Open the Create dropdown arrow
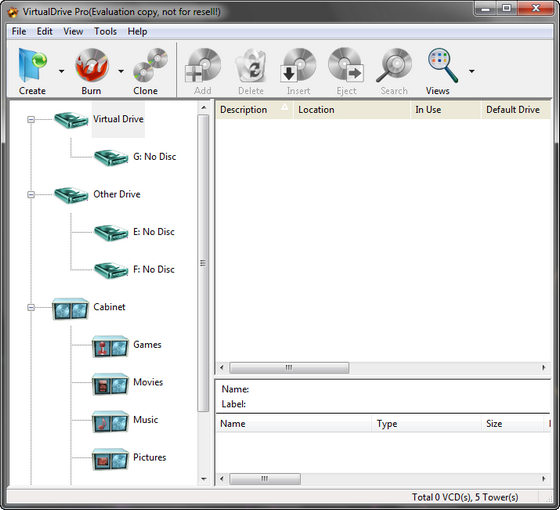 (x=61, y=71)
